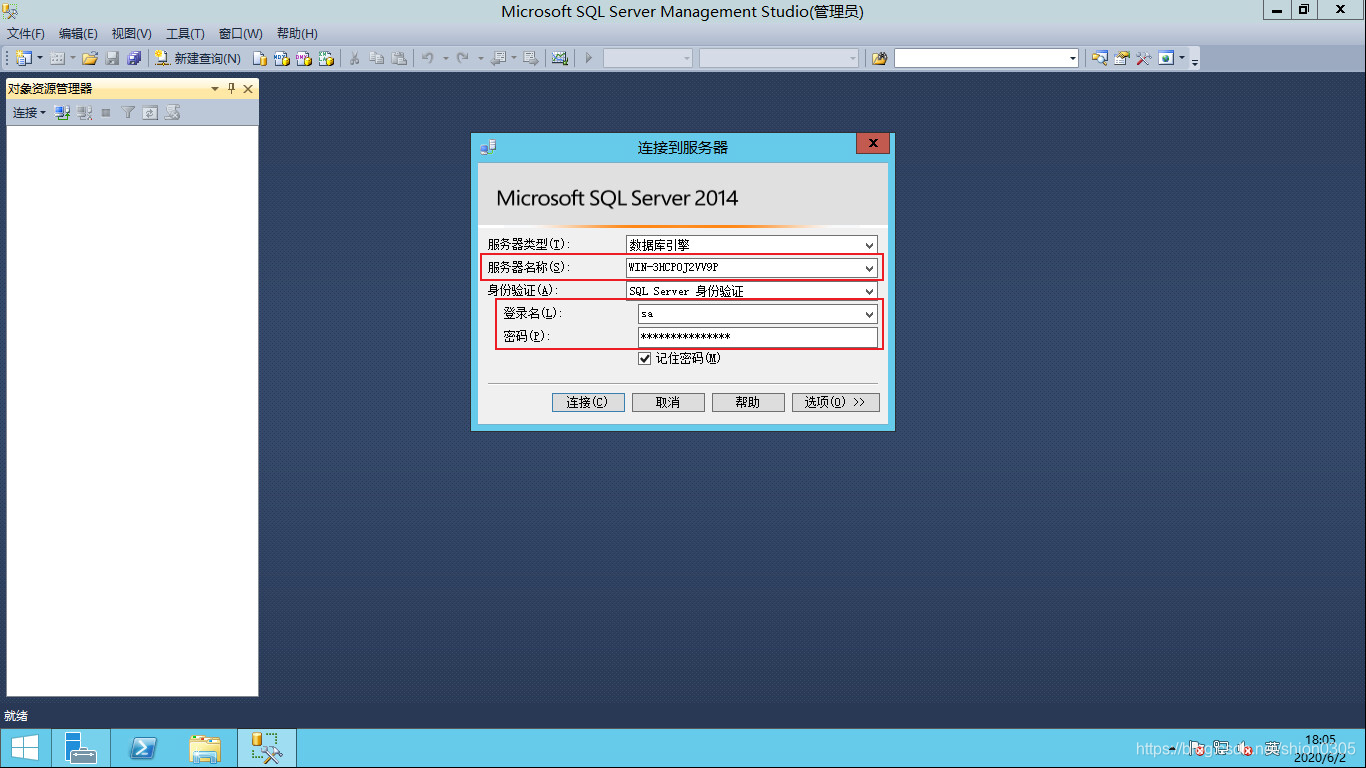This screenshot has width=1366, height=768.
Task: Click the Navigate Backward icon
Action: tap(498, 58)
